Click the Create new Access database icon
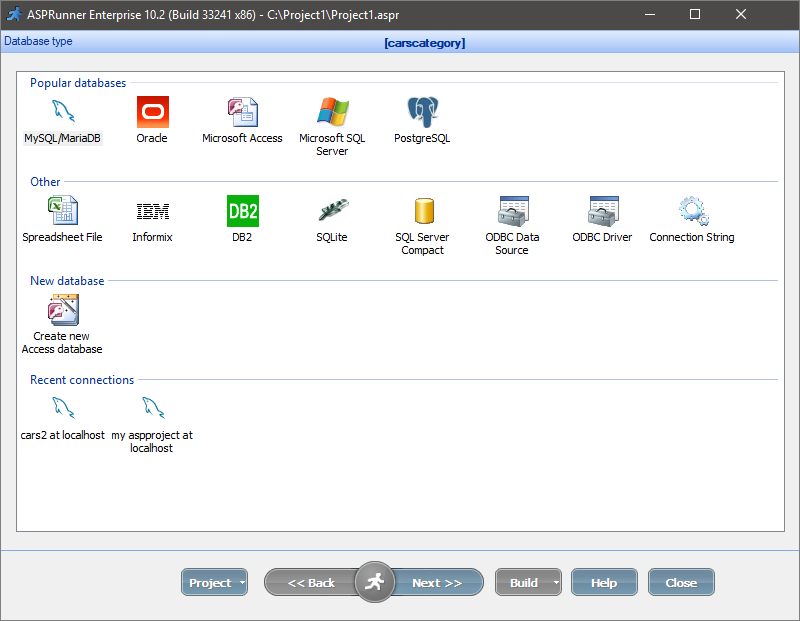The width and height of the screenshot is (800, 621). click(63, 310)
